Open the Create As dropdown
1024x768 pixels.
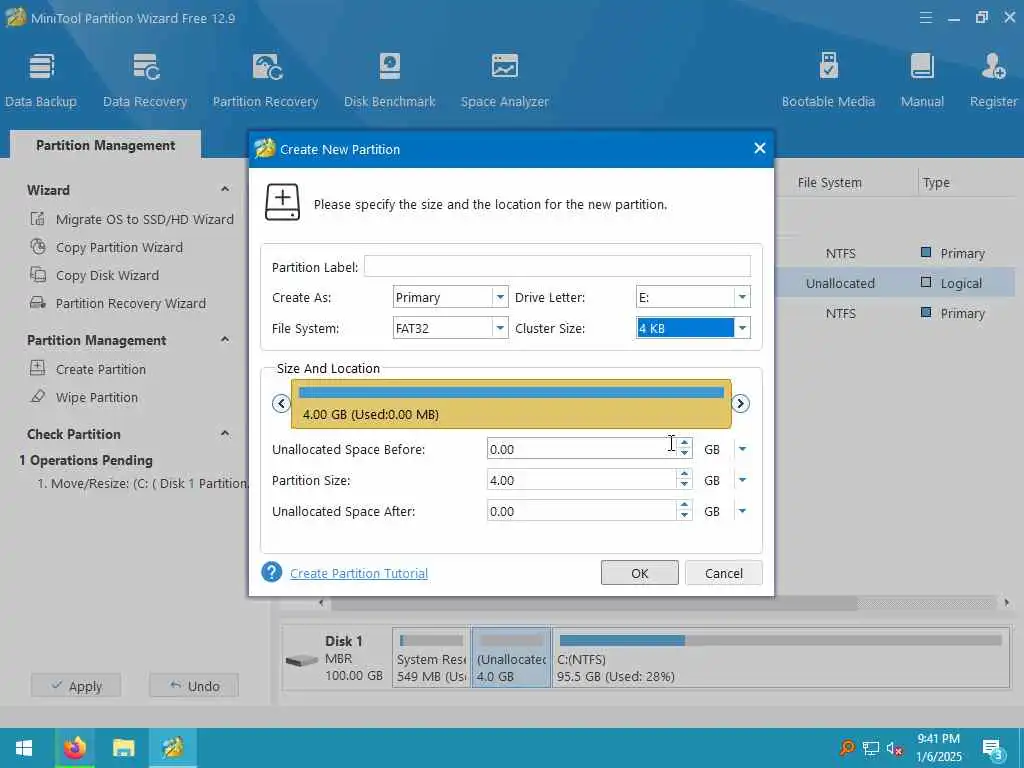pyautogui.click(x=500, y=297)
